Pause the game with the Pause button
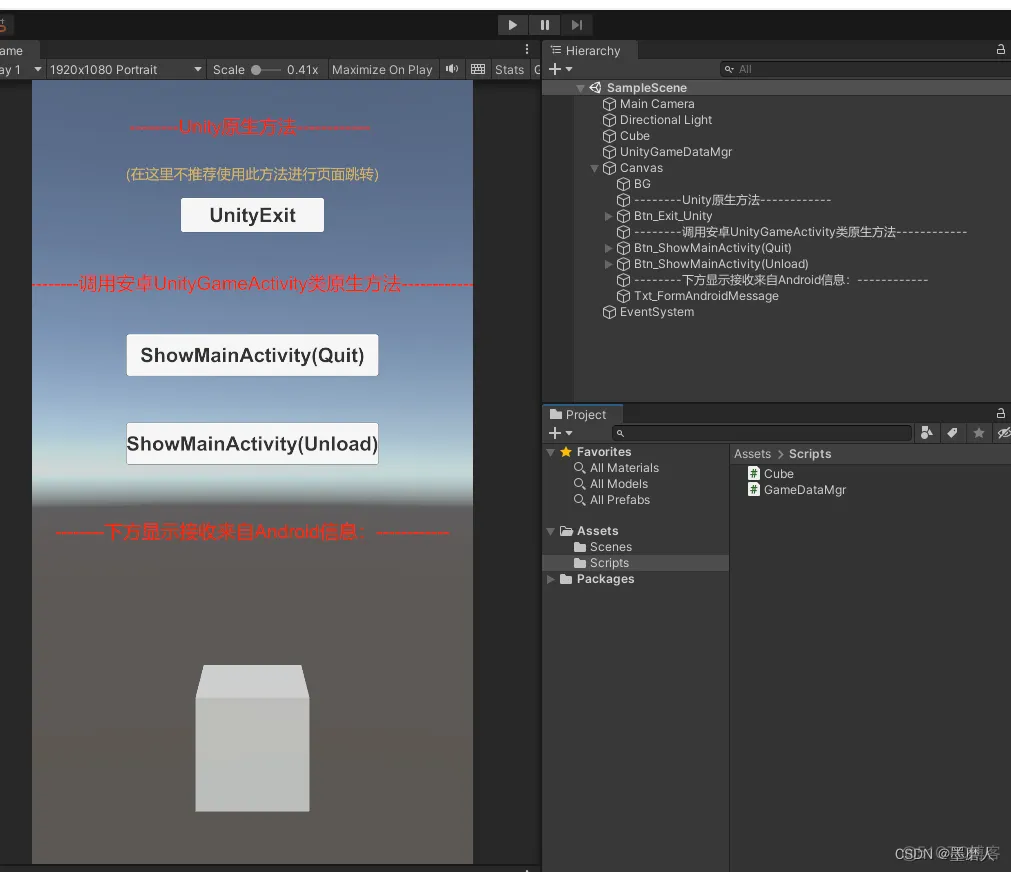 (x=545, y=25)
